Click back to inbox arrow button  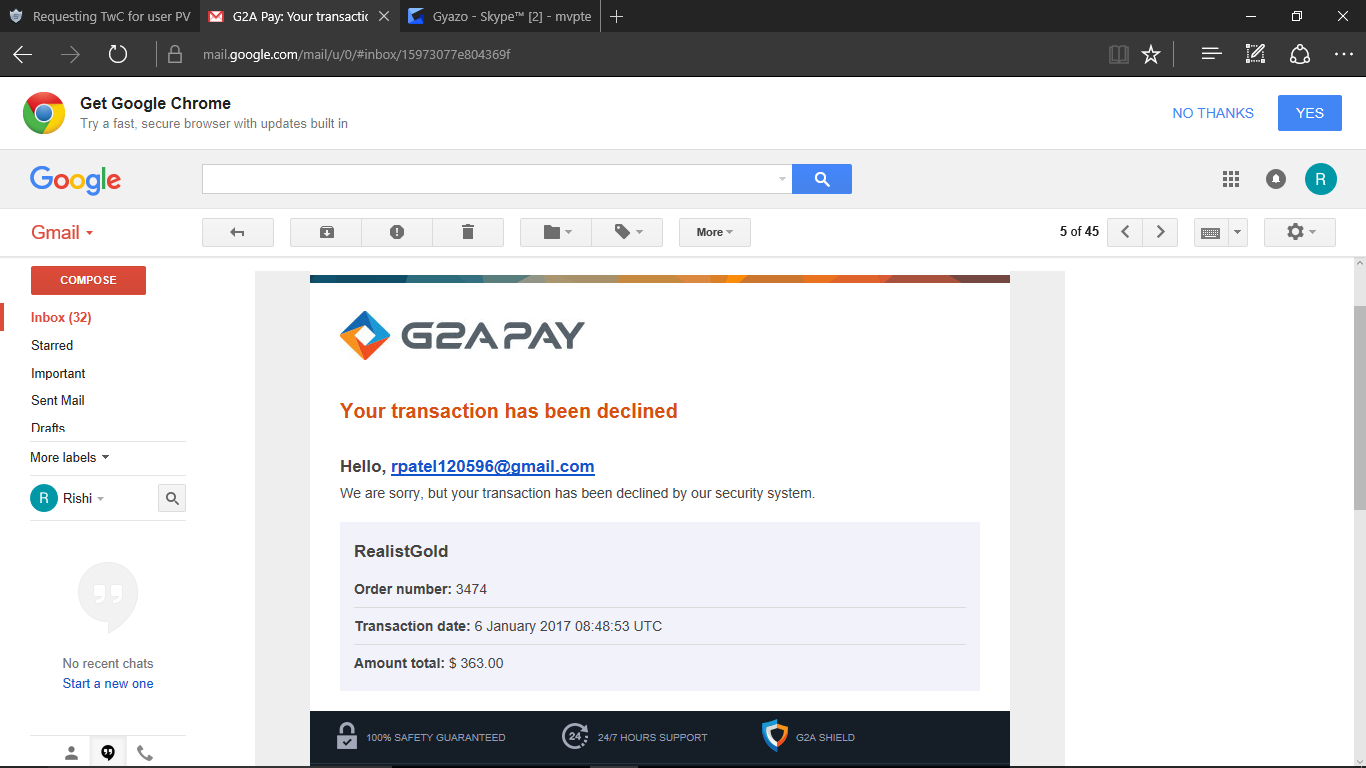(x=238, y=232)
